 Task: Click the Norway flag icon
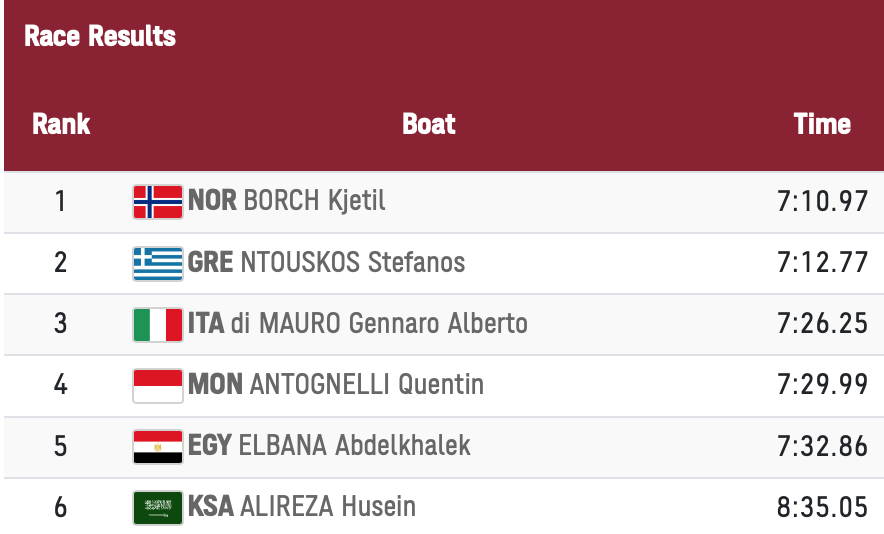click(158, 202)
